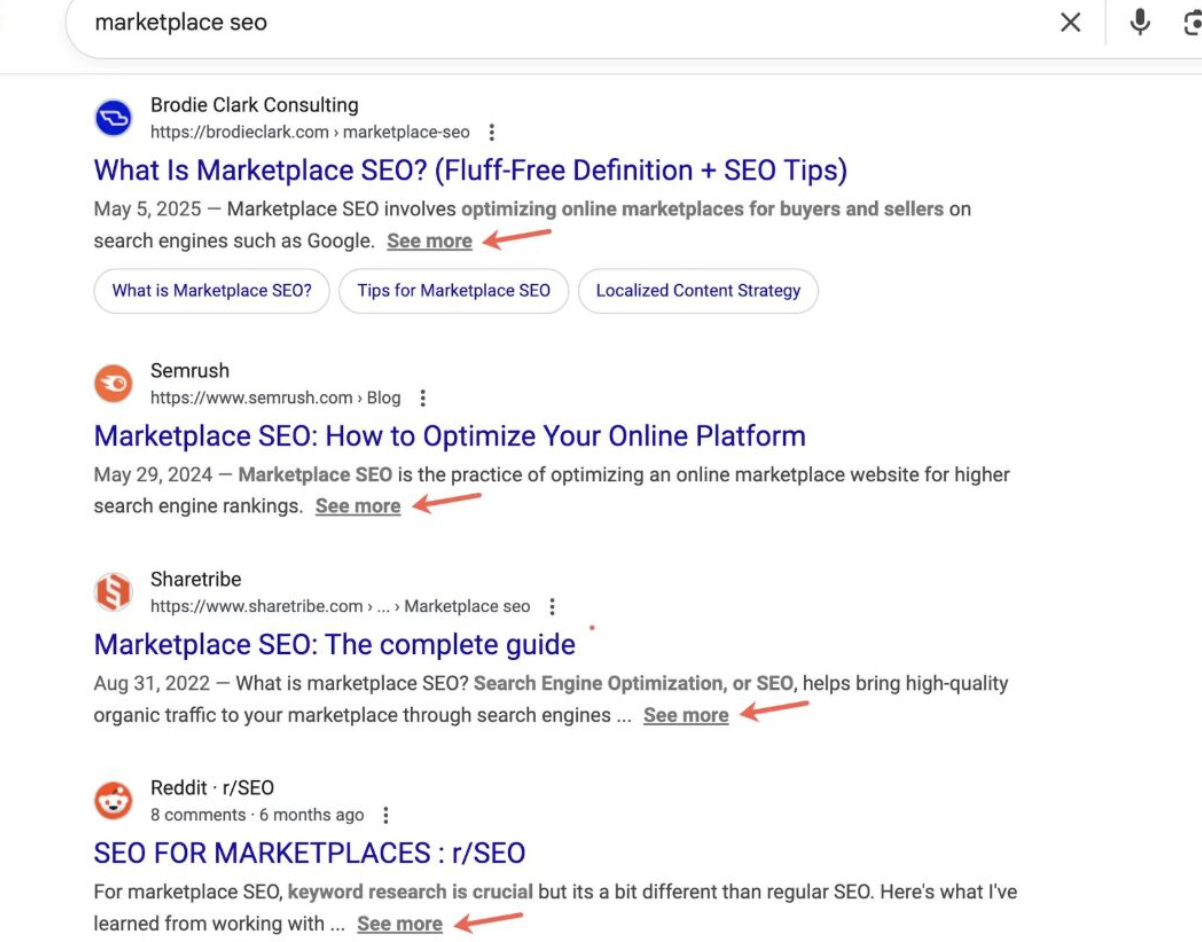Open three-dot menu for Sharetribe result
The height and width of the screenshot is (942, 1202).
point(552,606)
